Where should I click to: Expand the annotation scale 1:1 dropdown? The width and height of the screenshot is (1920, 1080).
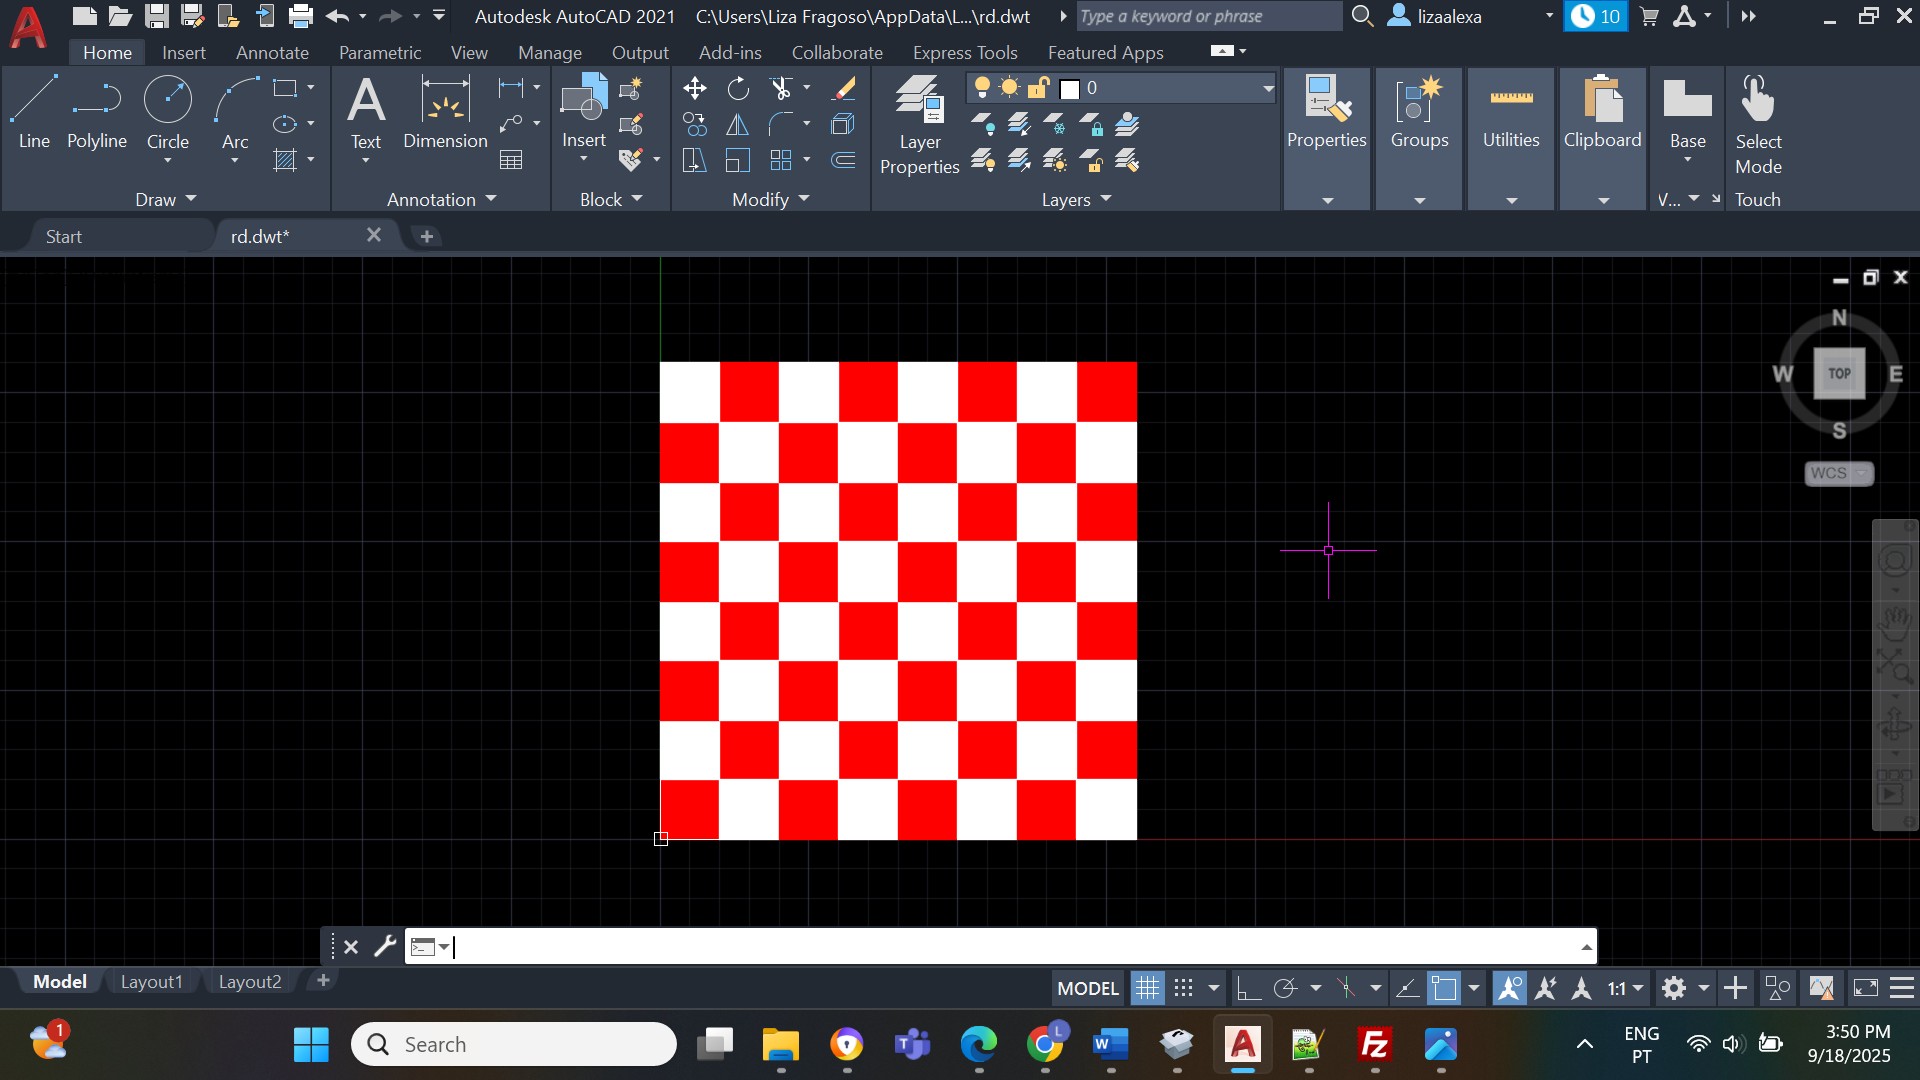click(x=1638, y=989)
